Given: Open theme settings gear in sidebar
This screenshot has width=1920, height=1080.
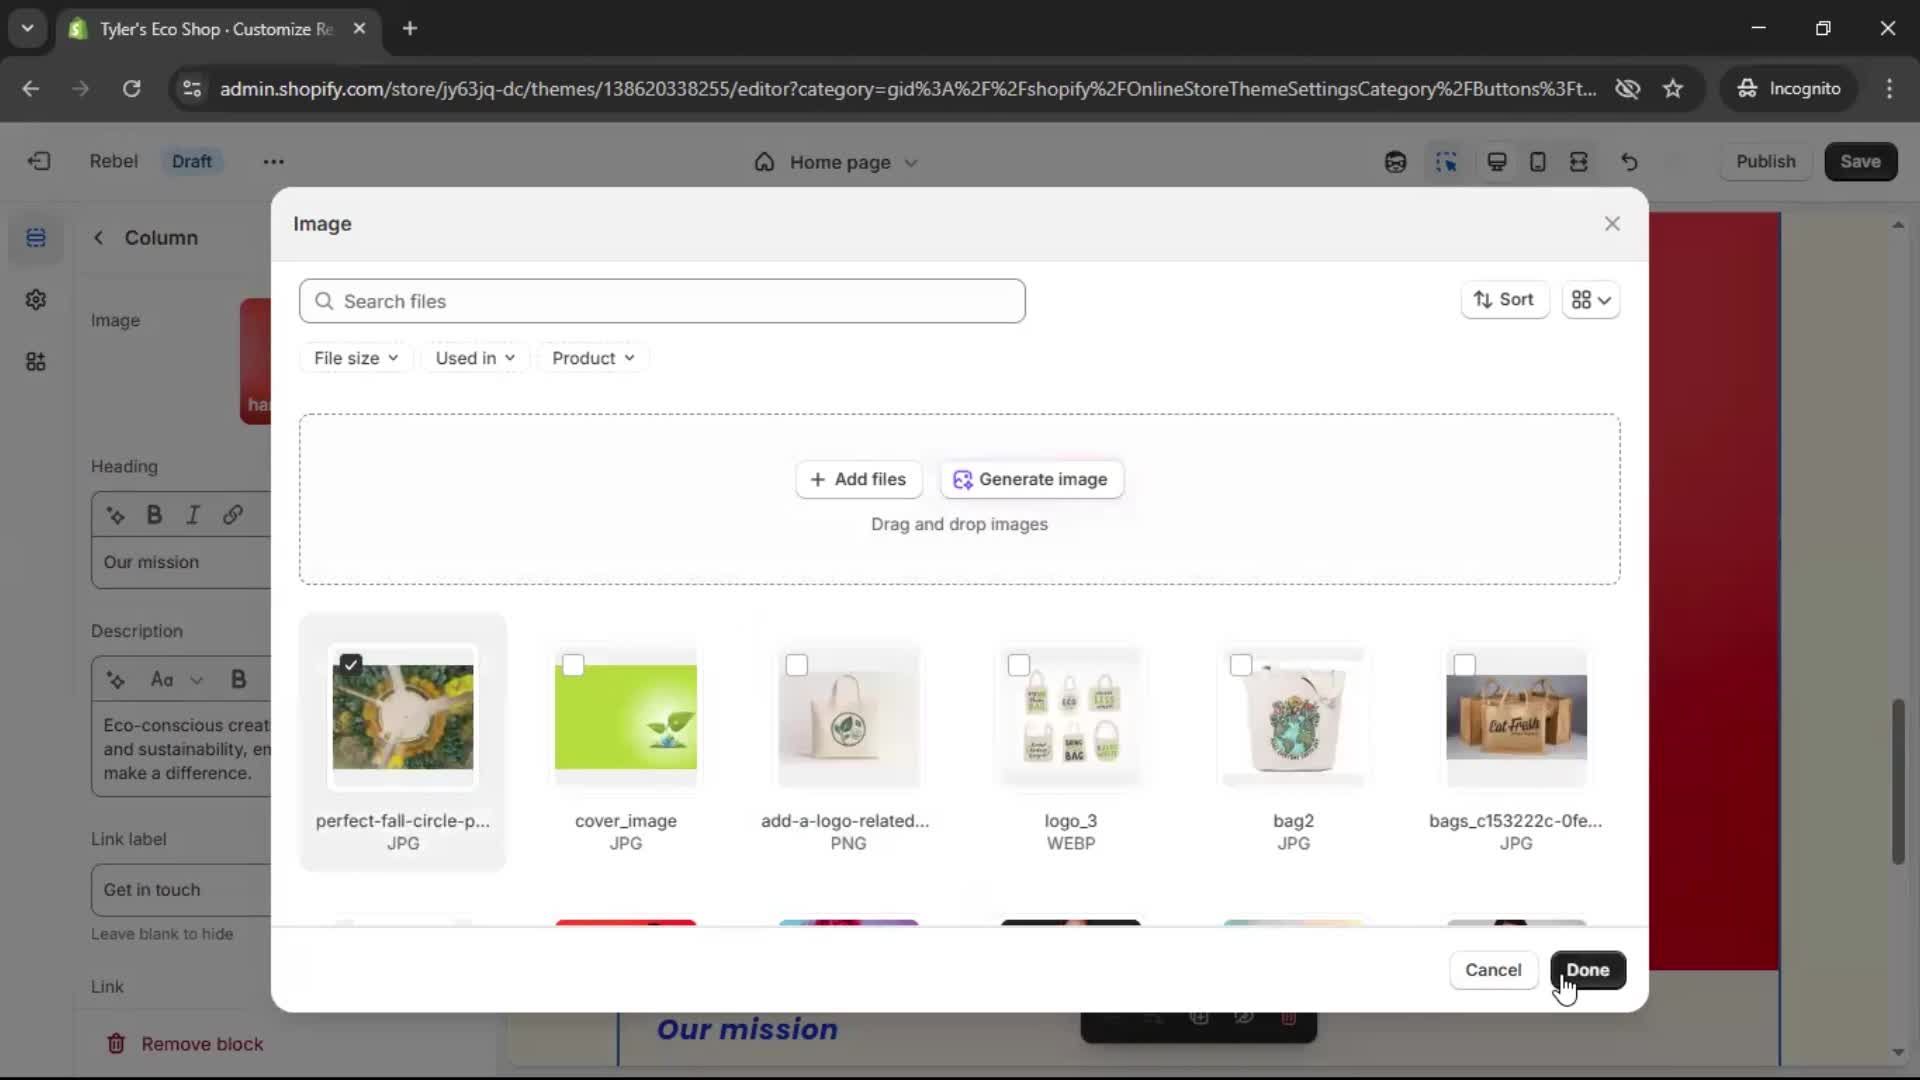Looking at the screenshot, I should pos(36,300).
